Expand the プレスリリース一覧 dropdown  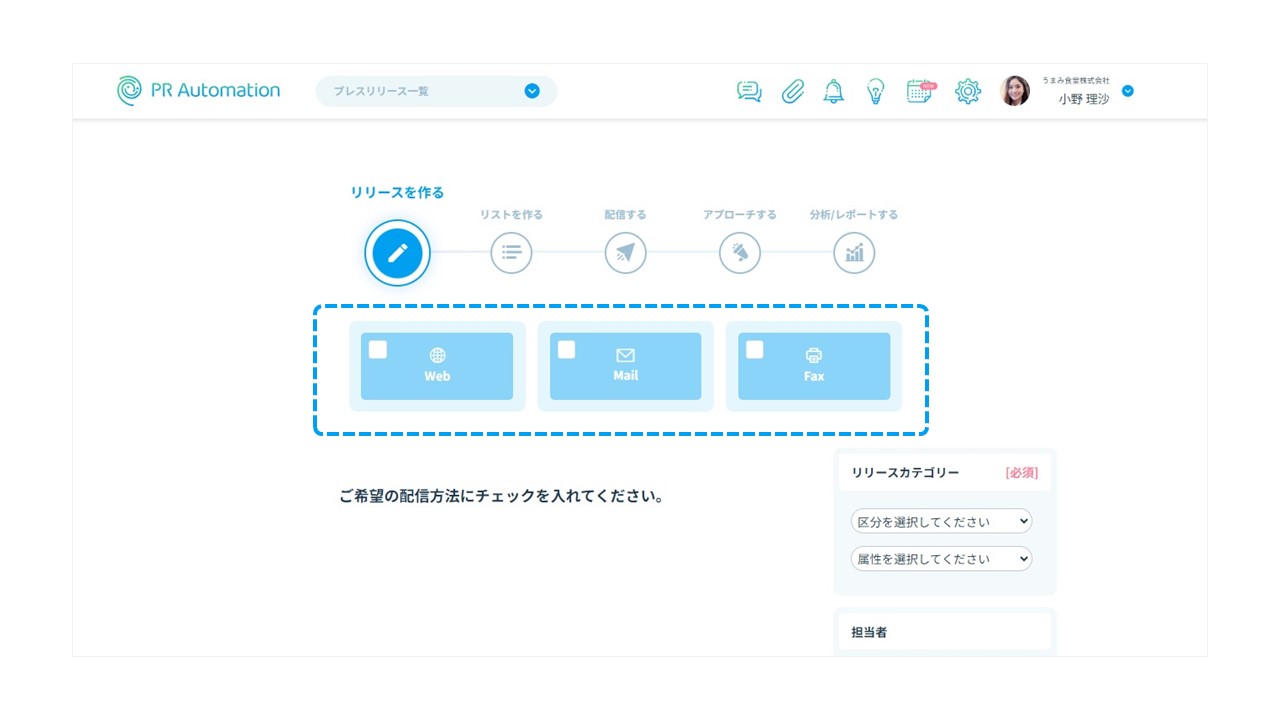point(532,91)
